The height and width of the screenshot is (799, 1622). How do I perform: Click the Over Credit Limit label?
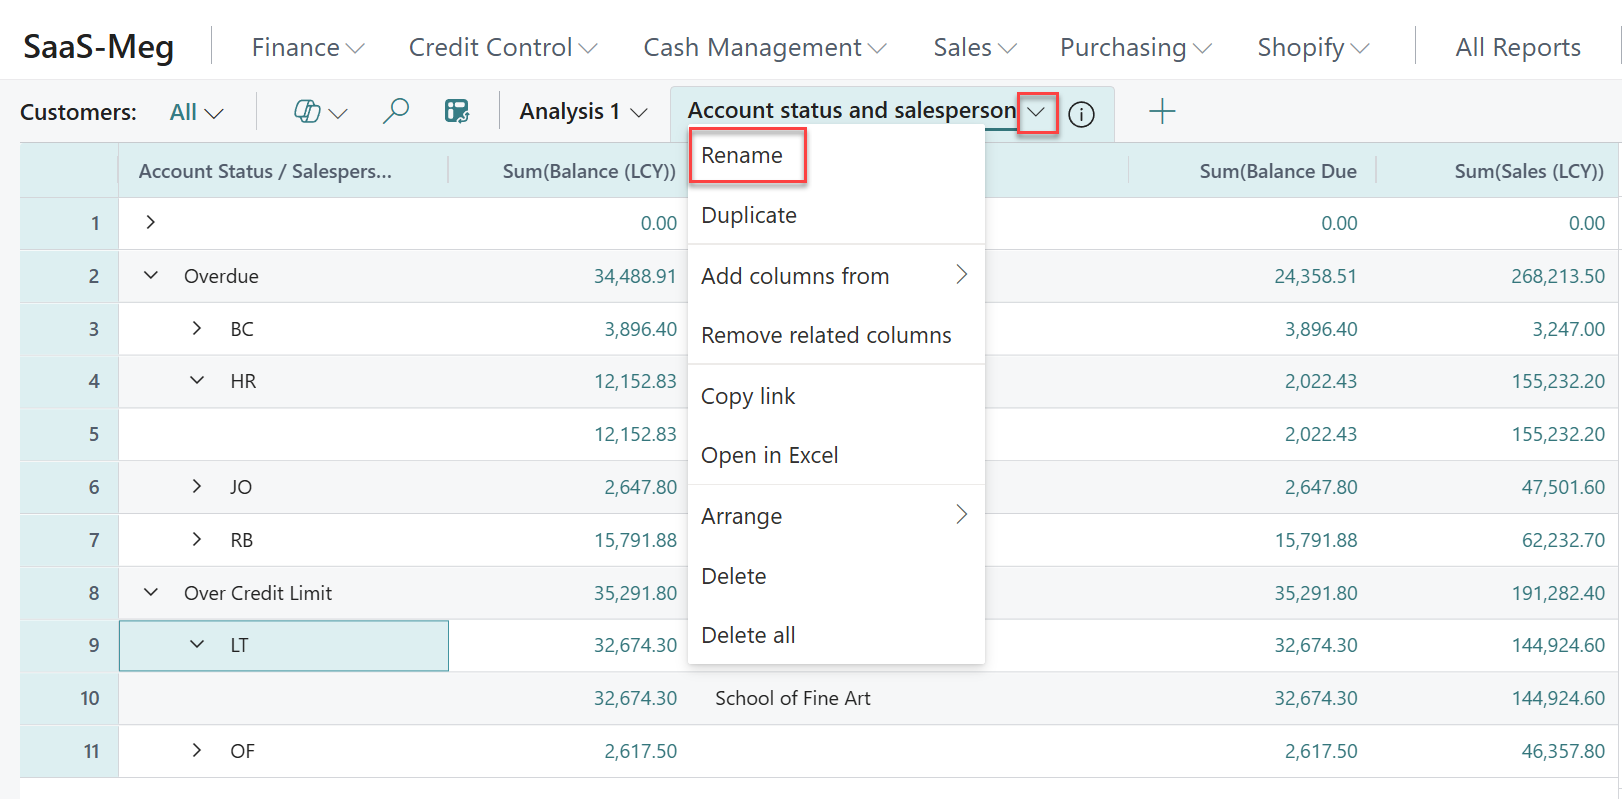[x=258, y=593]
